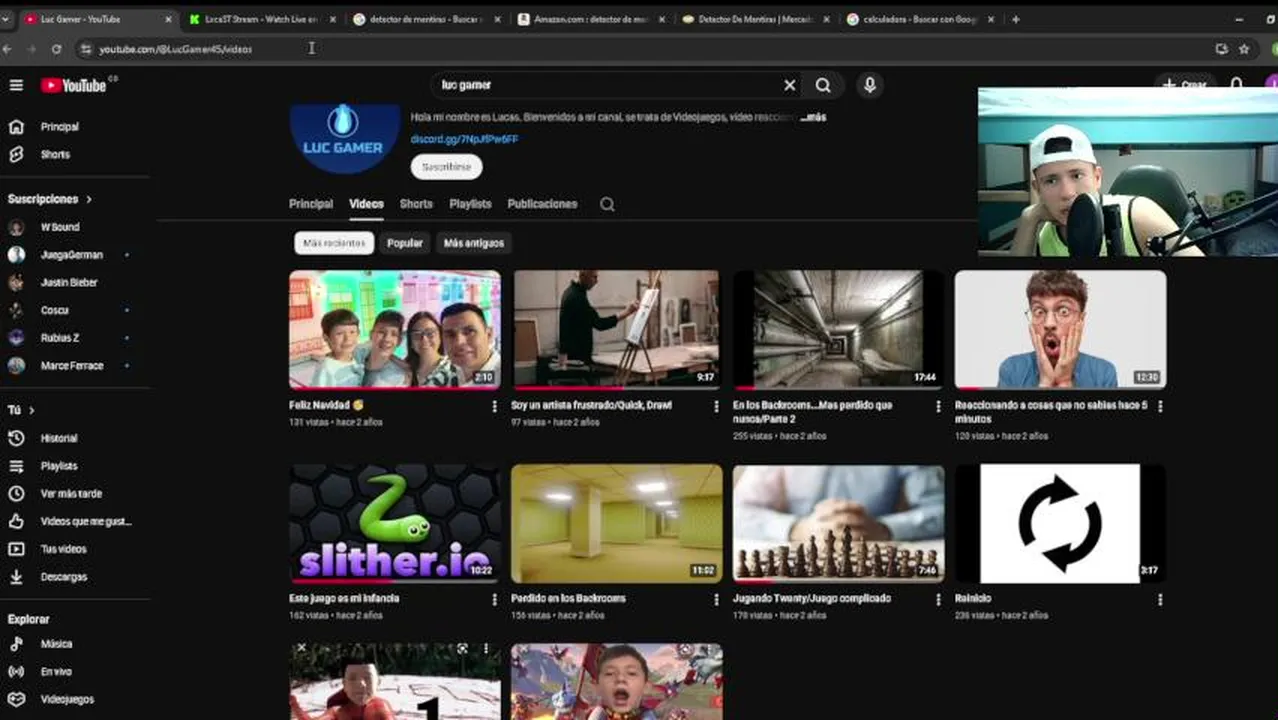
Task: Click the browser reload button
Action: click(56, 48)
